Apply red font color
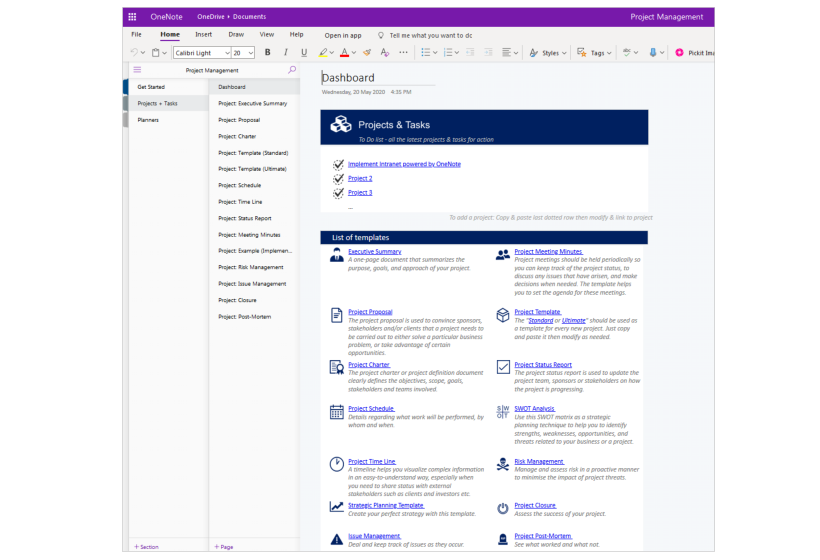This screenshot has height=560, width=820. pos(344,52)
